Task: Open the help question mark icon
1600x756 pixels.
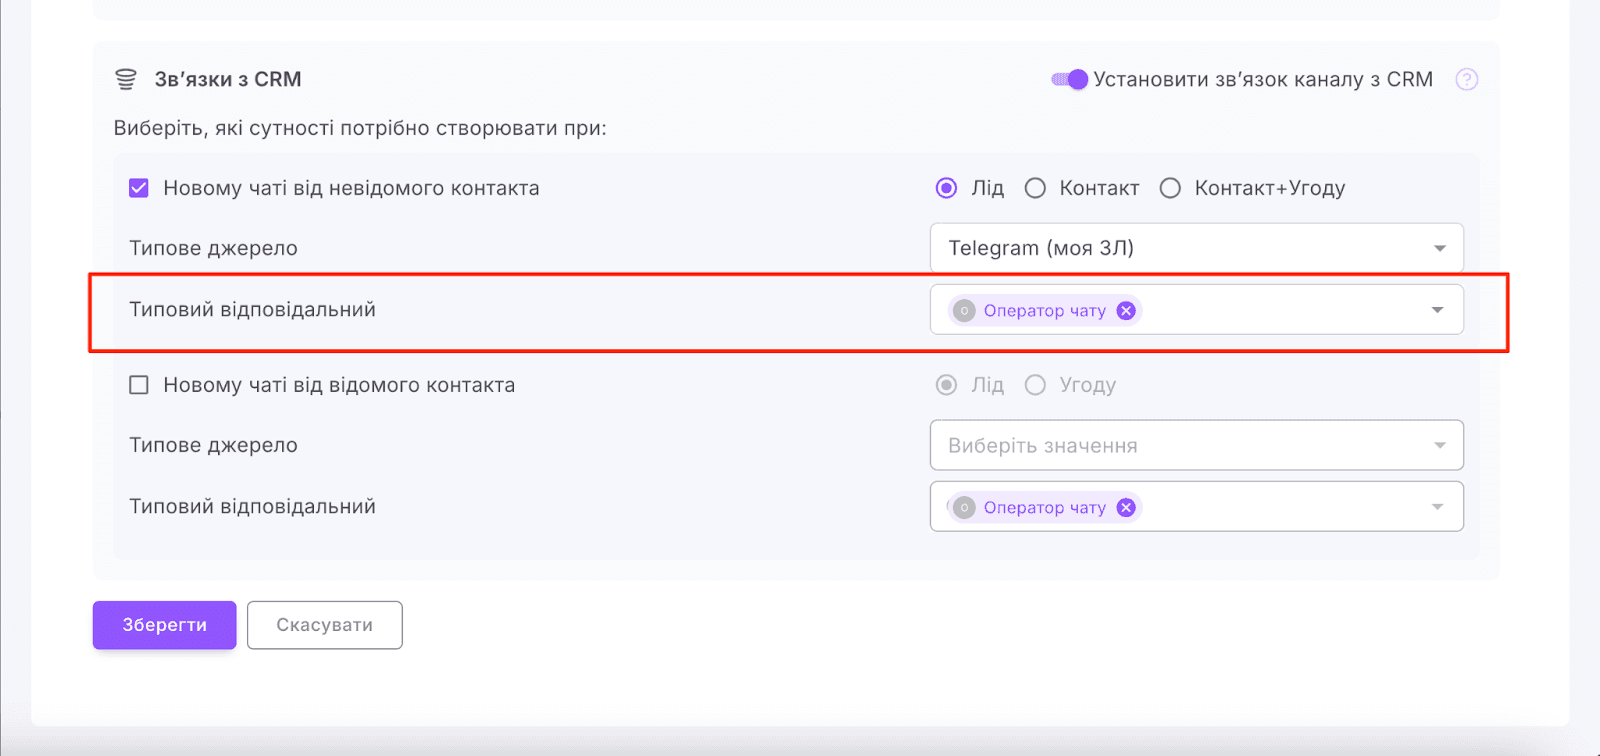Action: [x=1466, y=80]
